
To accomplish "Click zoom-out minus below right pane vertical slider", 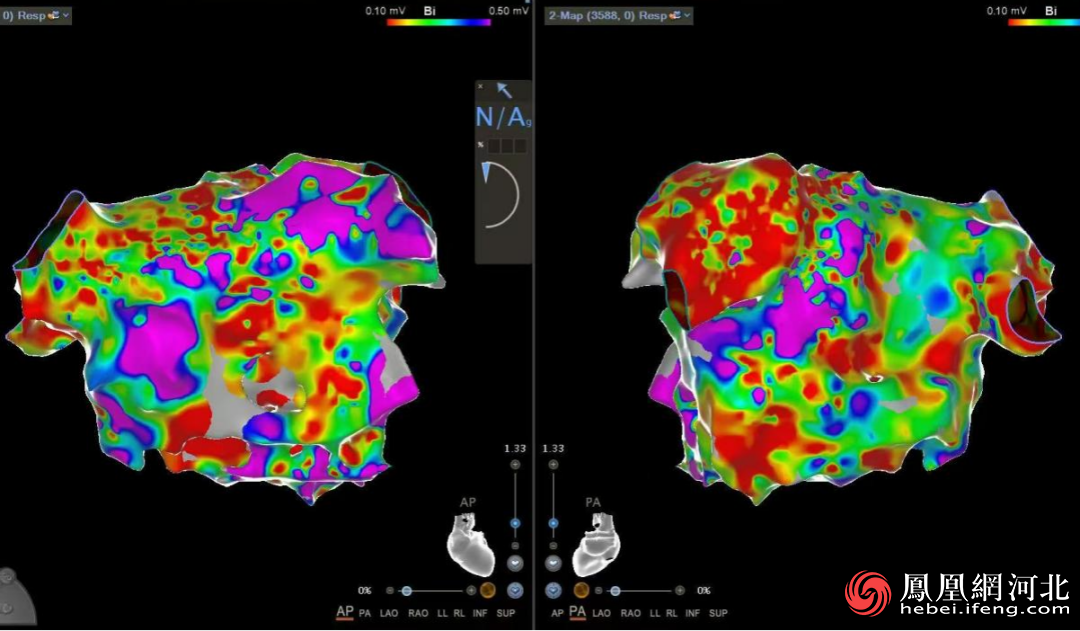I will click(553, 546).
